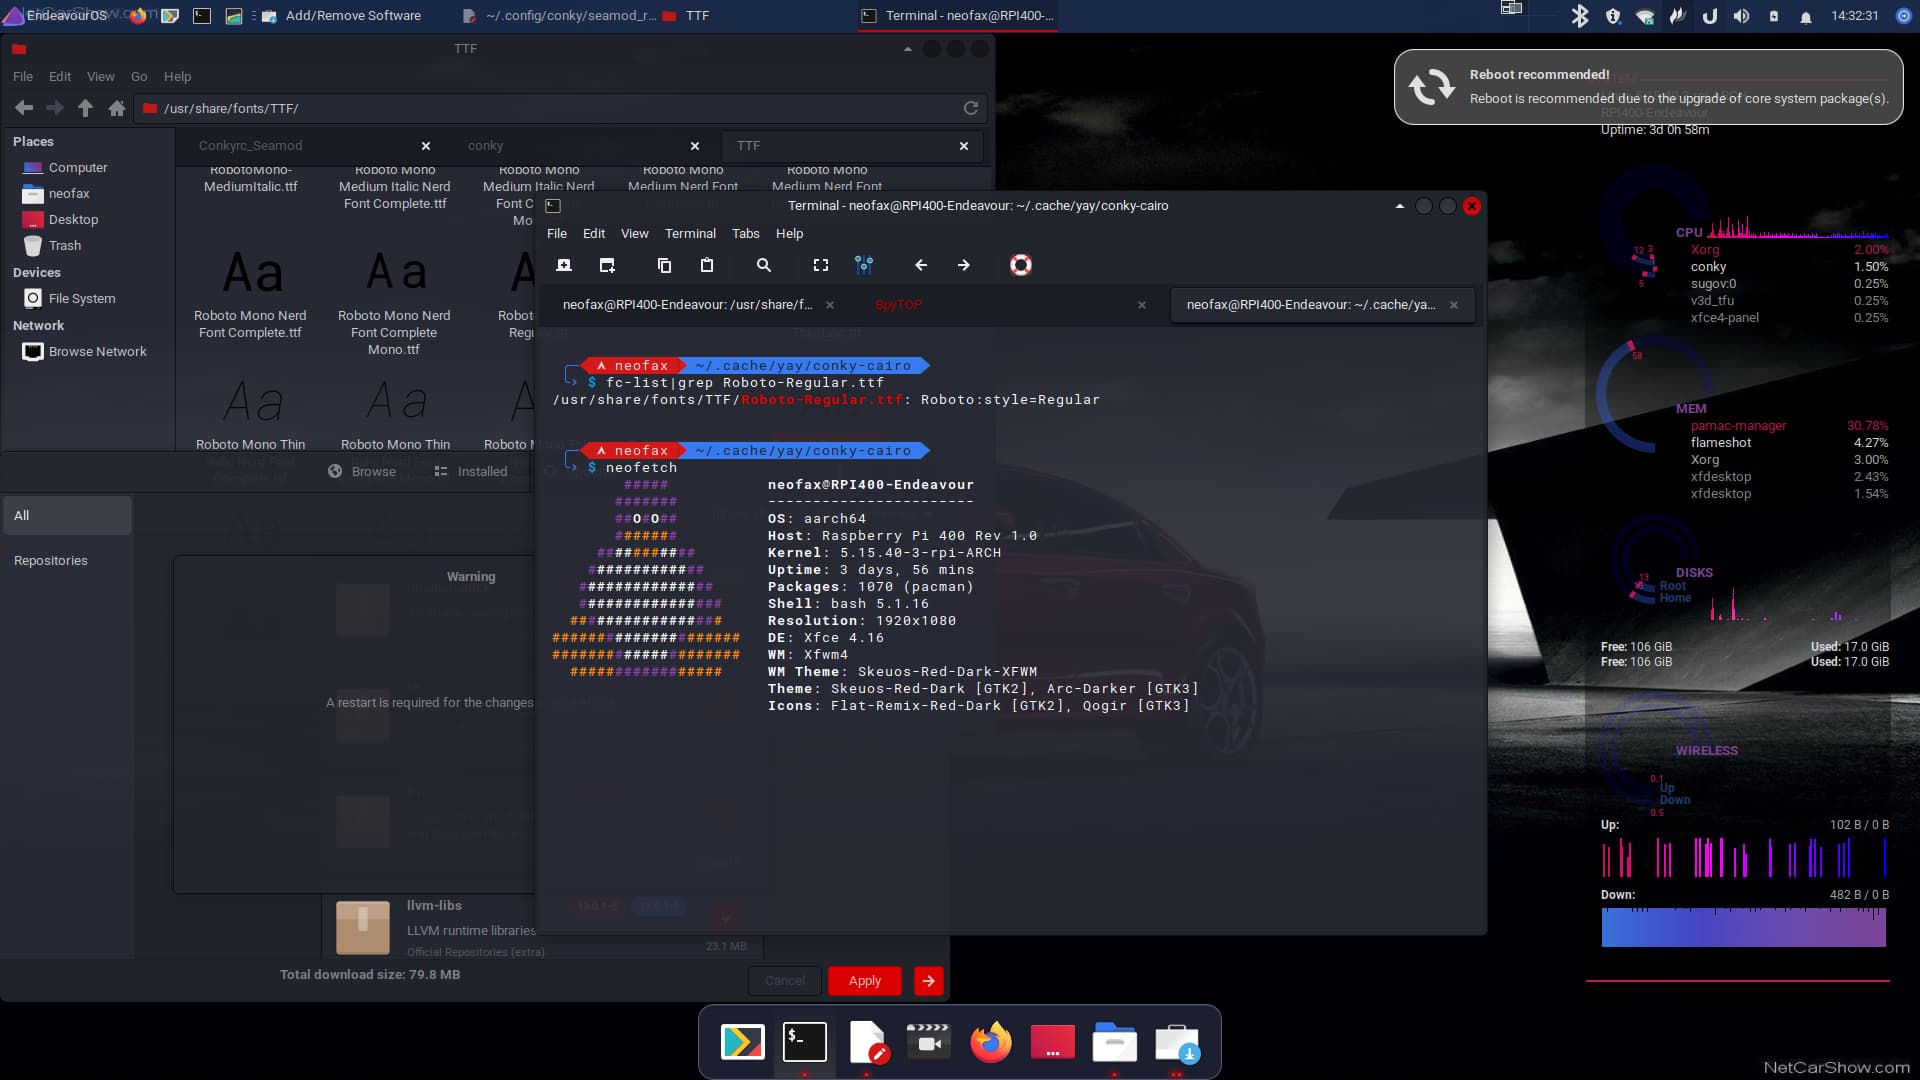Open the Go menu in the file manager
Screen dimensions: 1920x1080
(139, 77)
